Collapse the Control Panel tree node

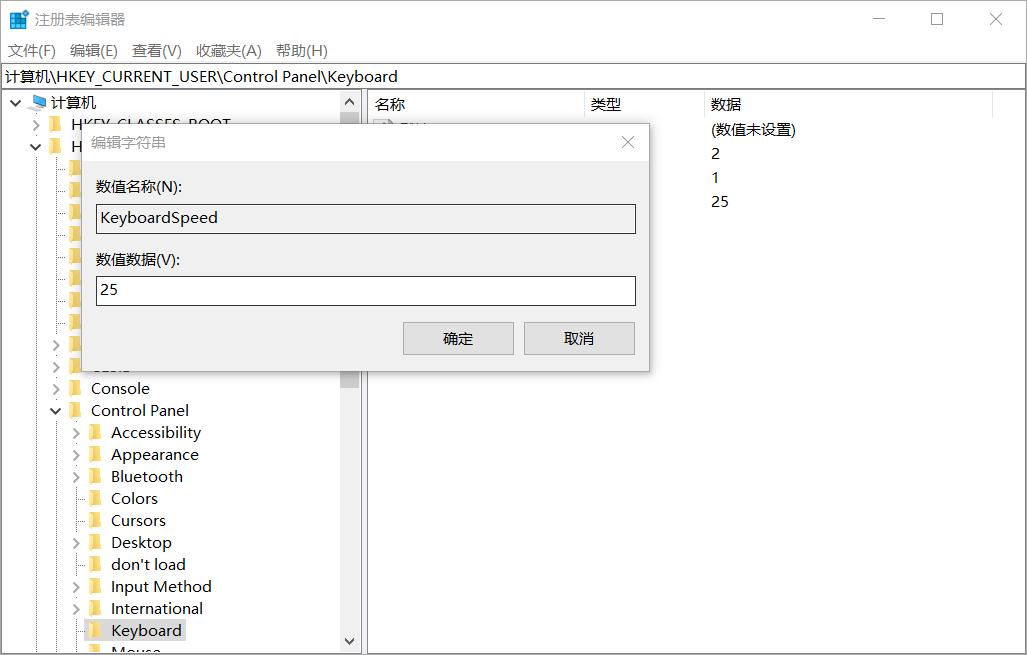[56, 410]
